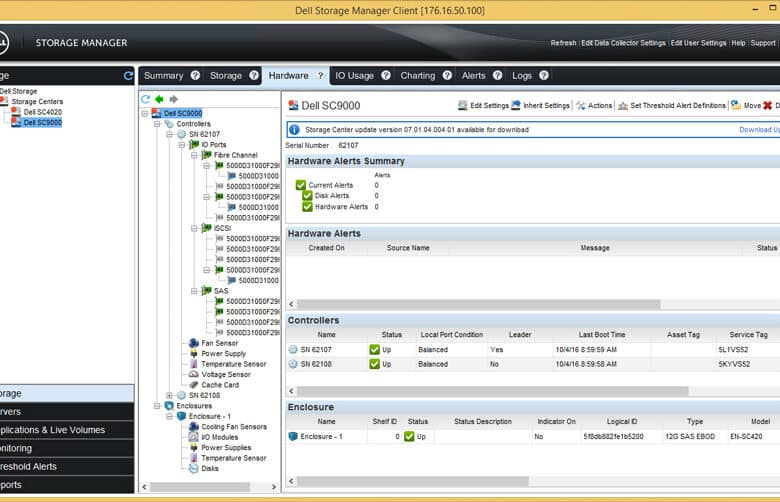Open help icon next to Storage tab
This screenshot has width=780, height=502.
click(254, 76)
